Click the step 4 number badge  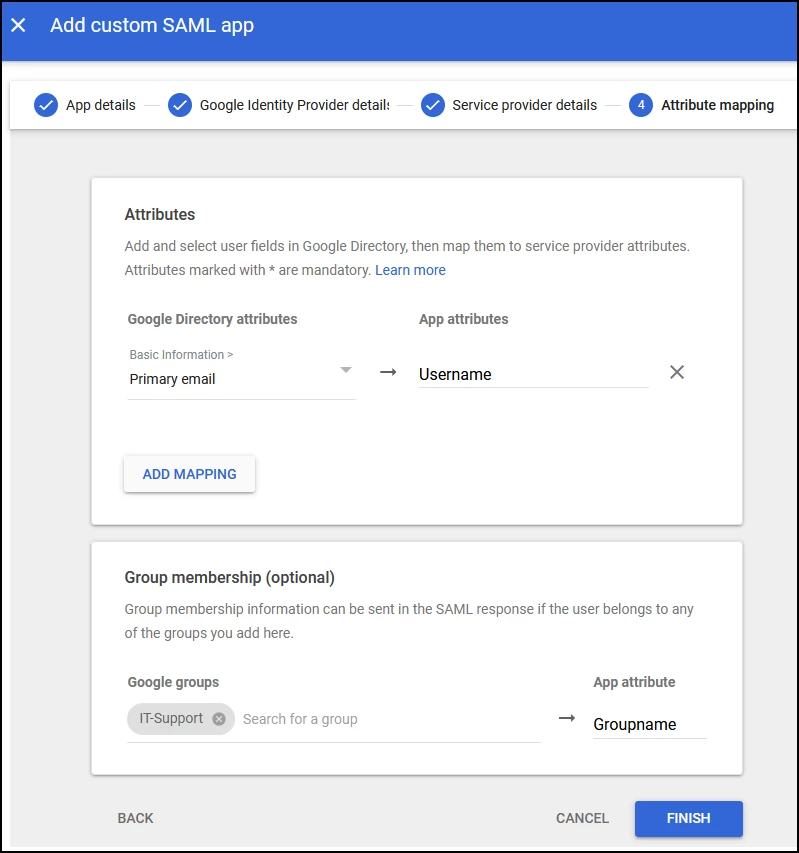click(x=641, y=105)
